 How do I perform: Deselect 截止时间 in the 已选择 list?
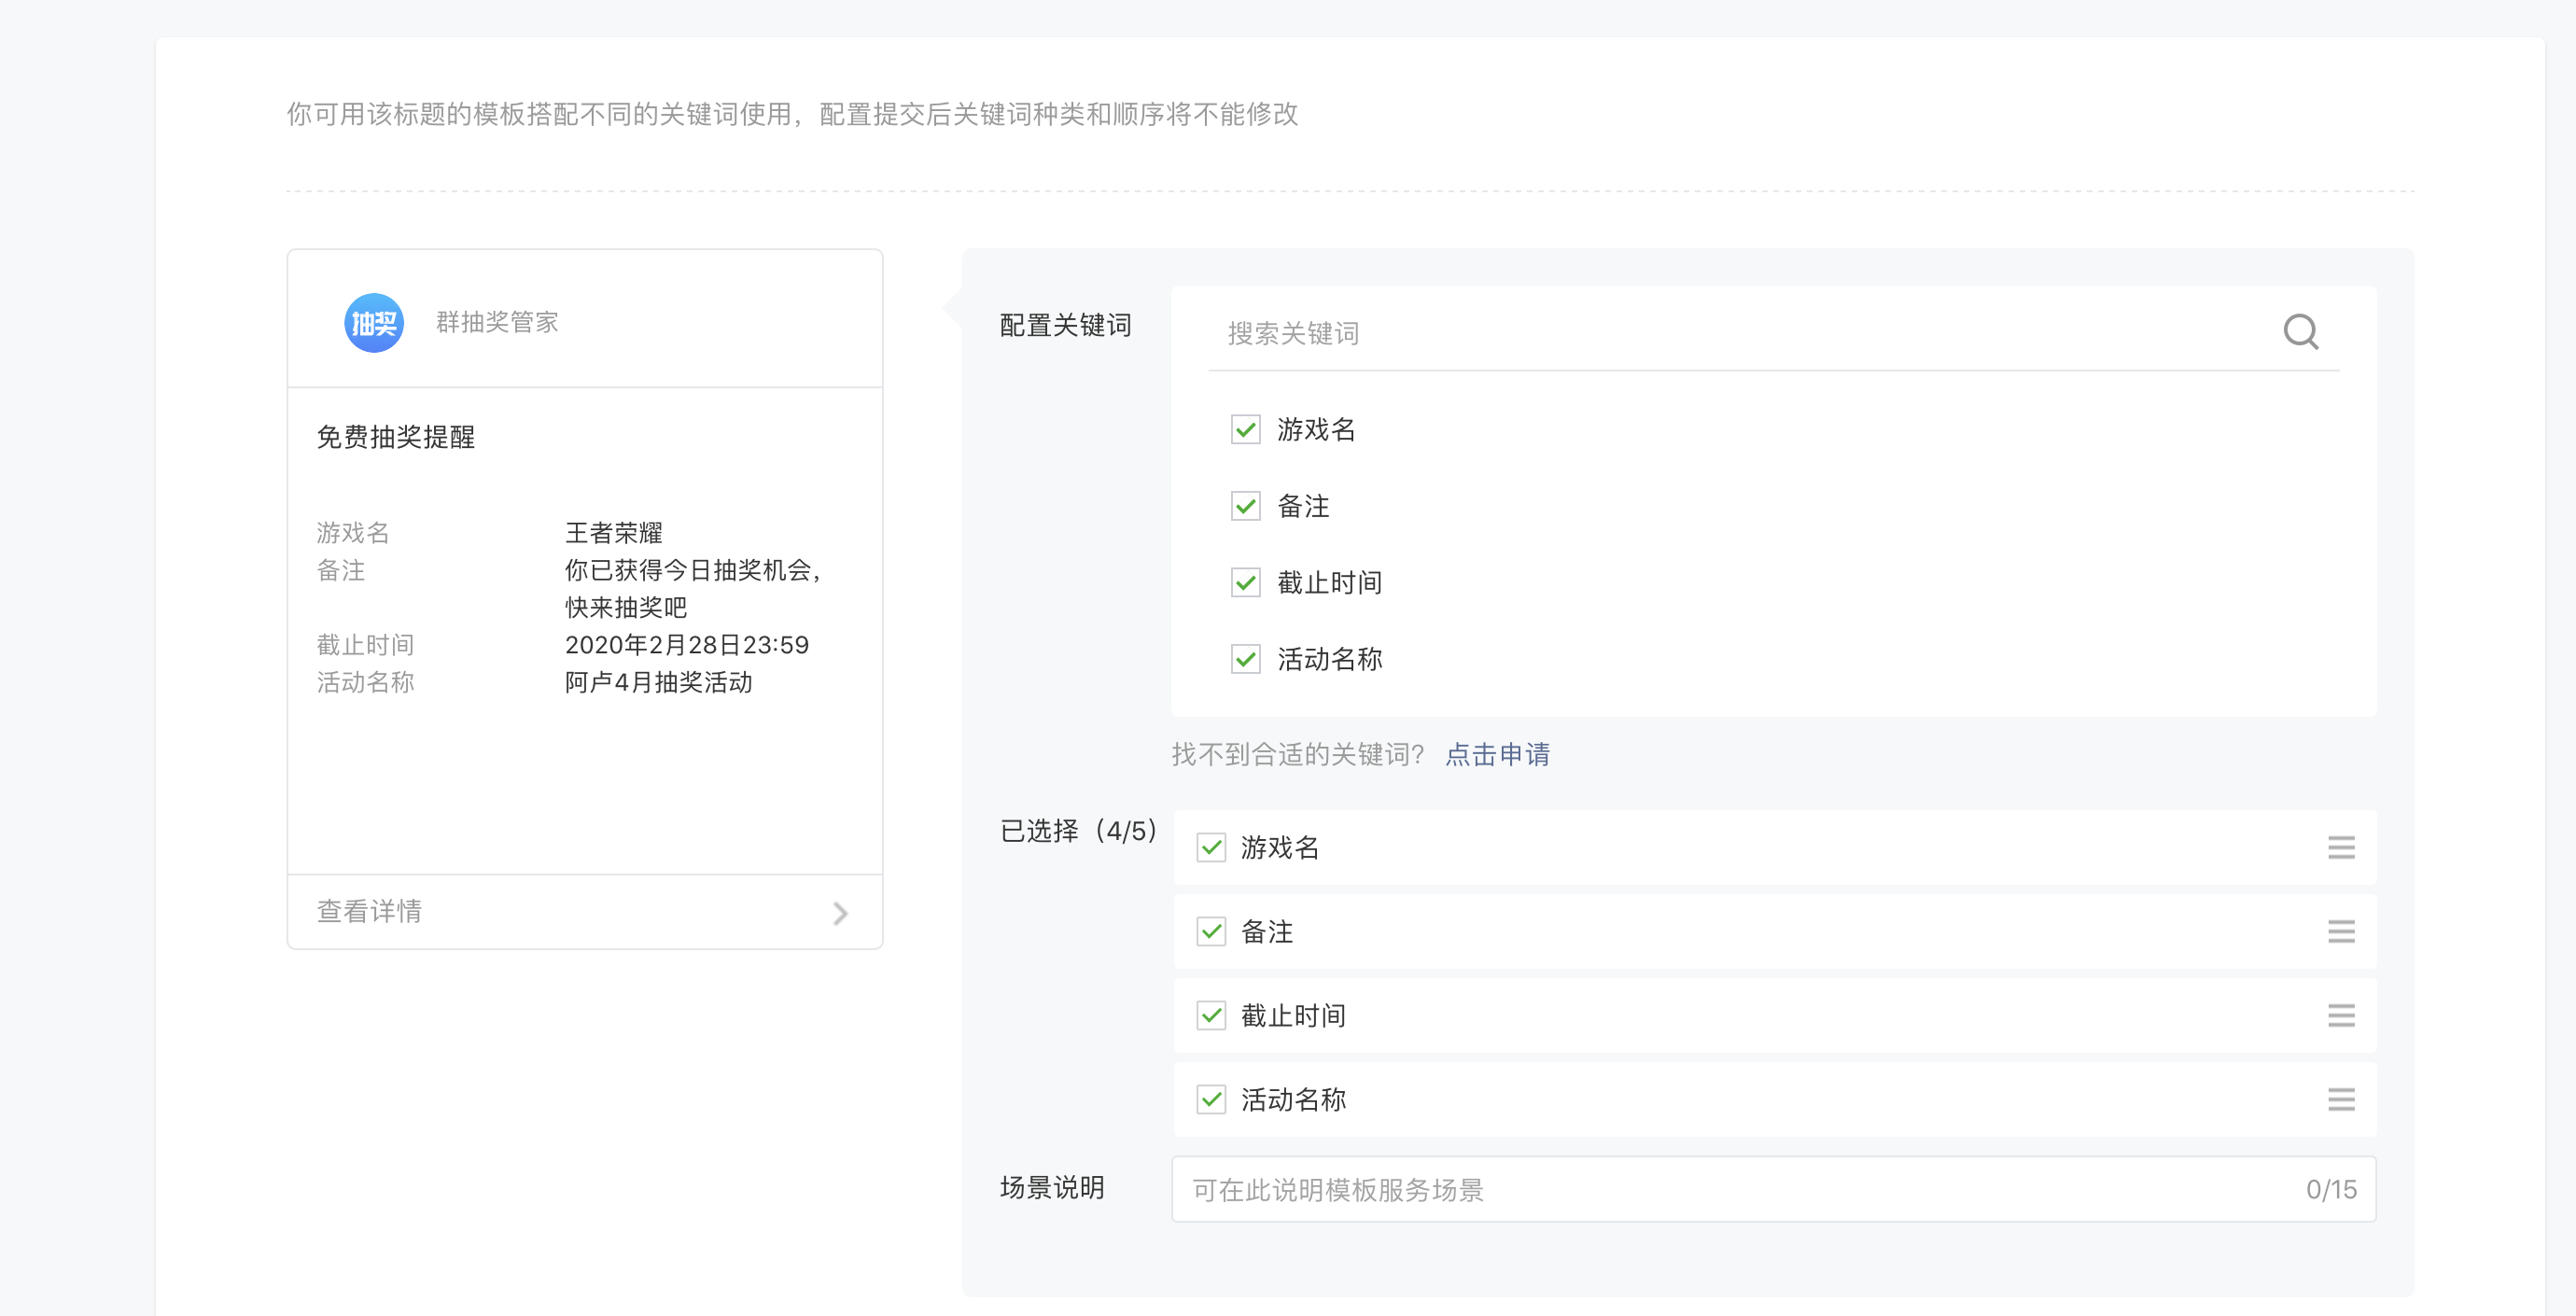1211,1016
